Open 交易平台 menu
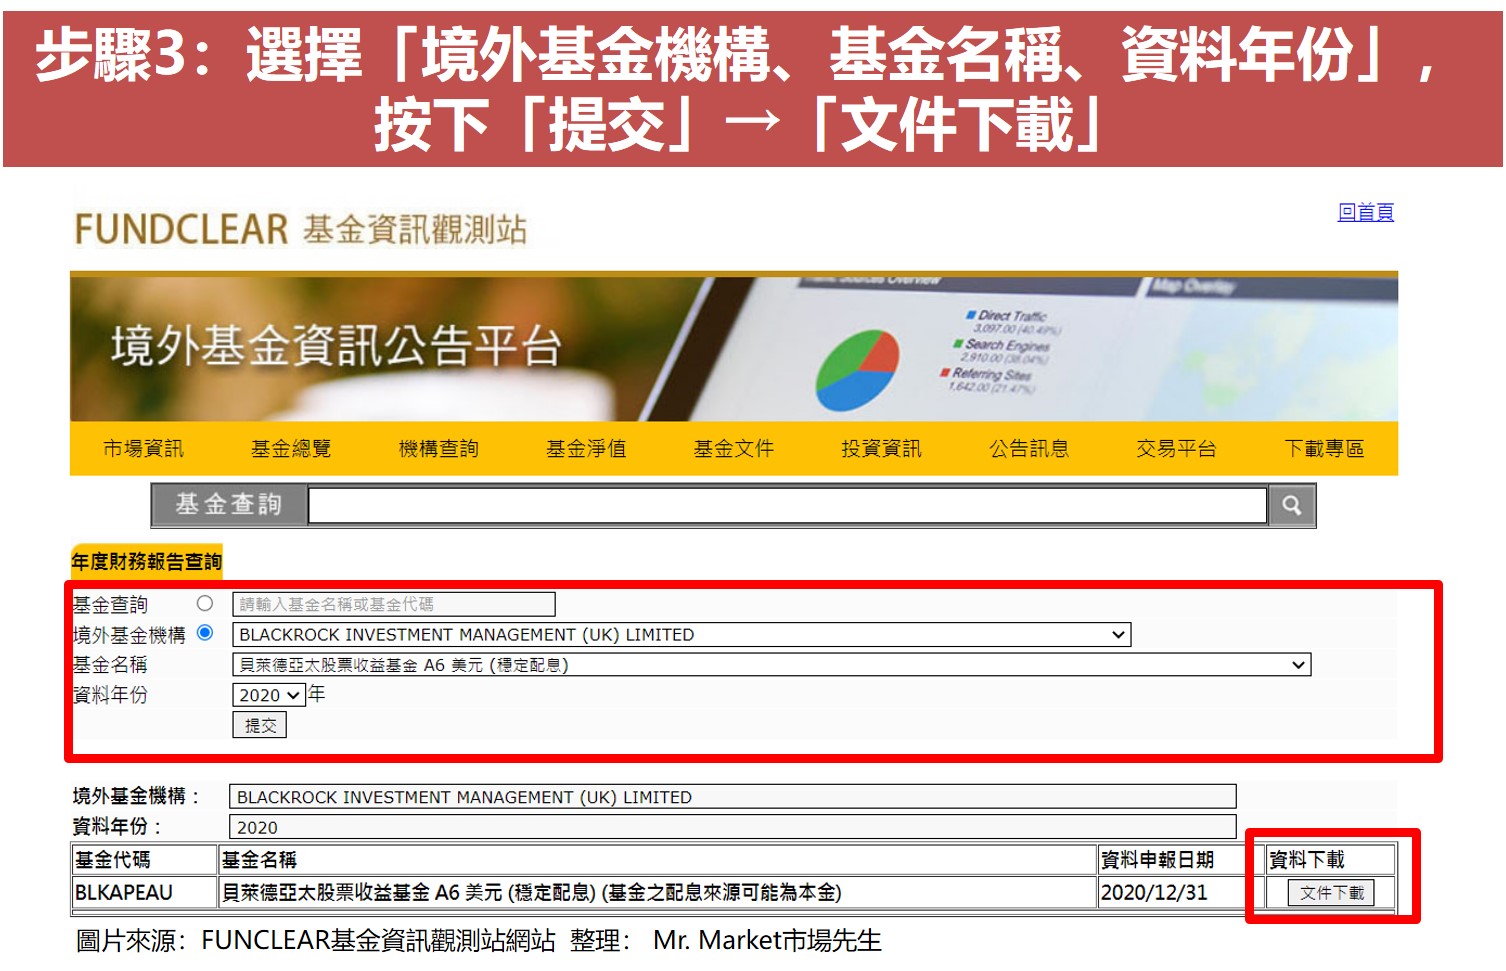This screenshot has width=1506, height=971. pyautogui.click(x=1176, y=449)
